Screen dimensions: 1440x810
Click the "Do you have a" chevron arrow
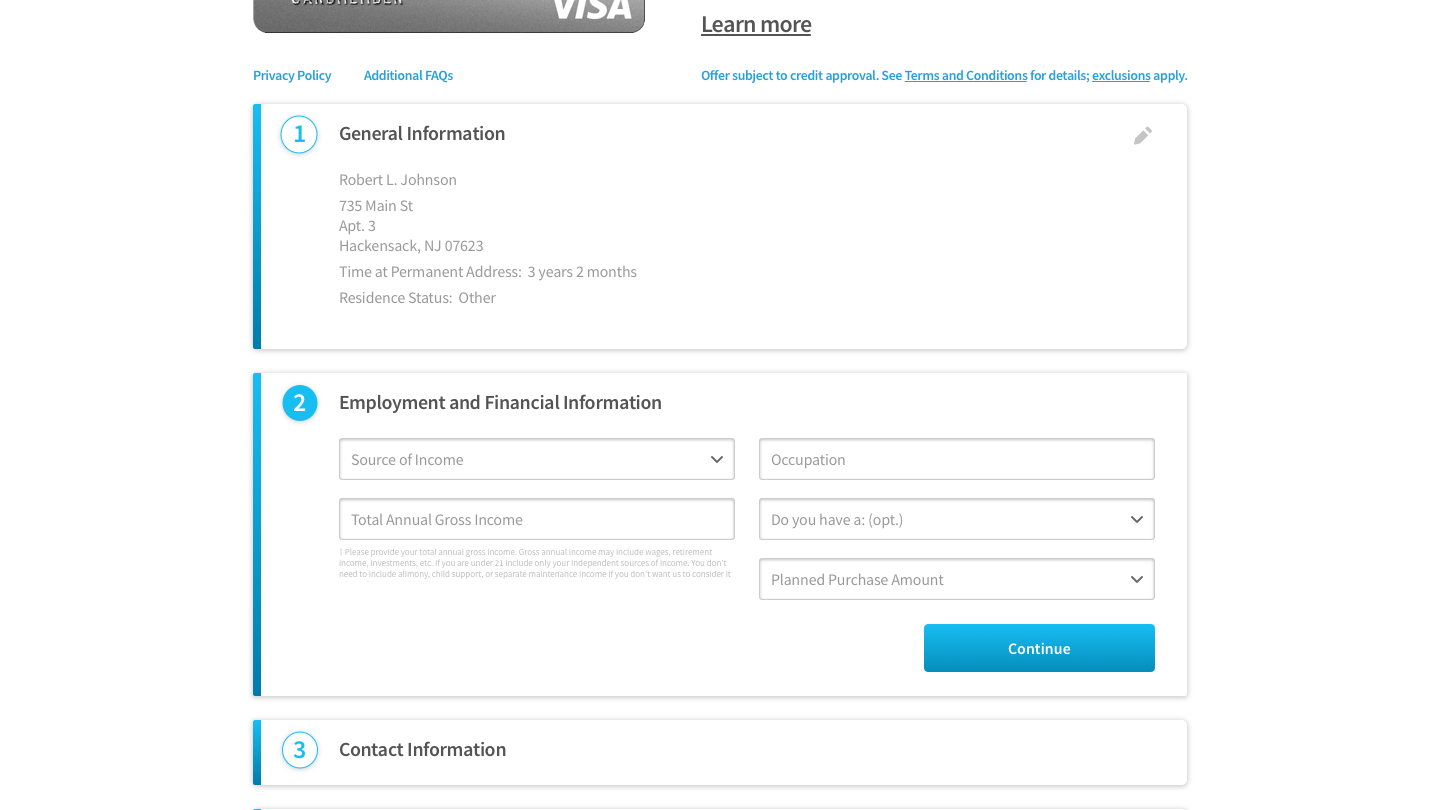tap(1137, 520)
